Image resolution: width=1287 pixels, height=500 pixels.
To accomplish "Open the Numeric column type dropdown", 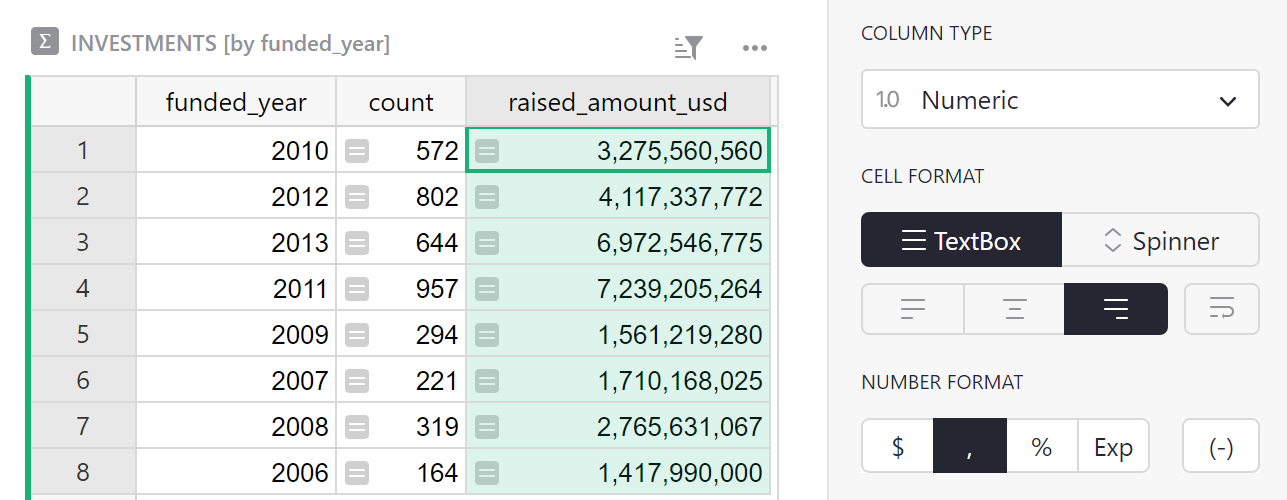I will click(1059, 100).
